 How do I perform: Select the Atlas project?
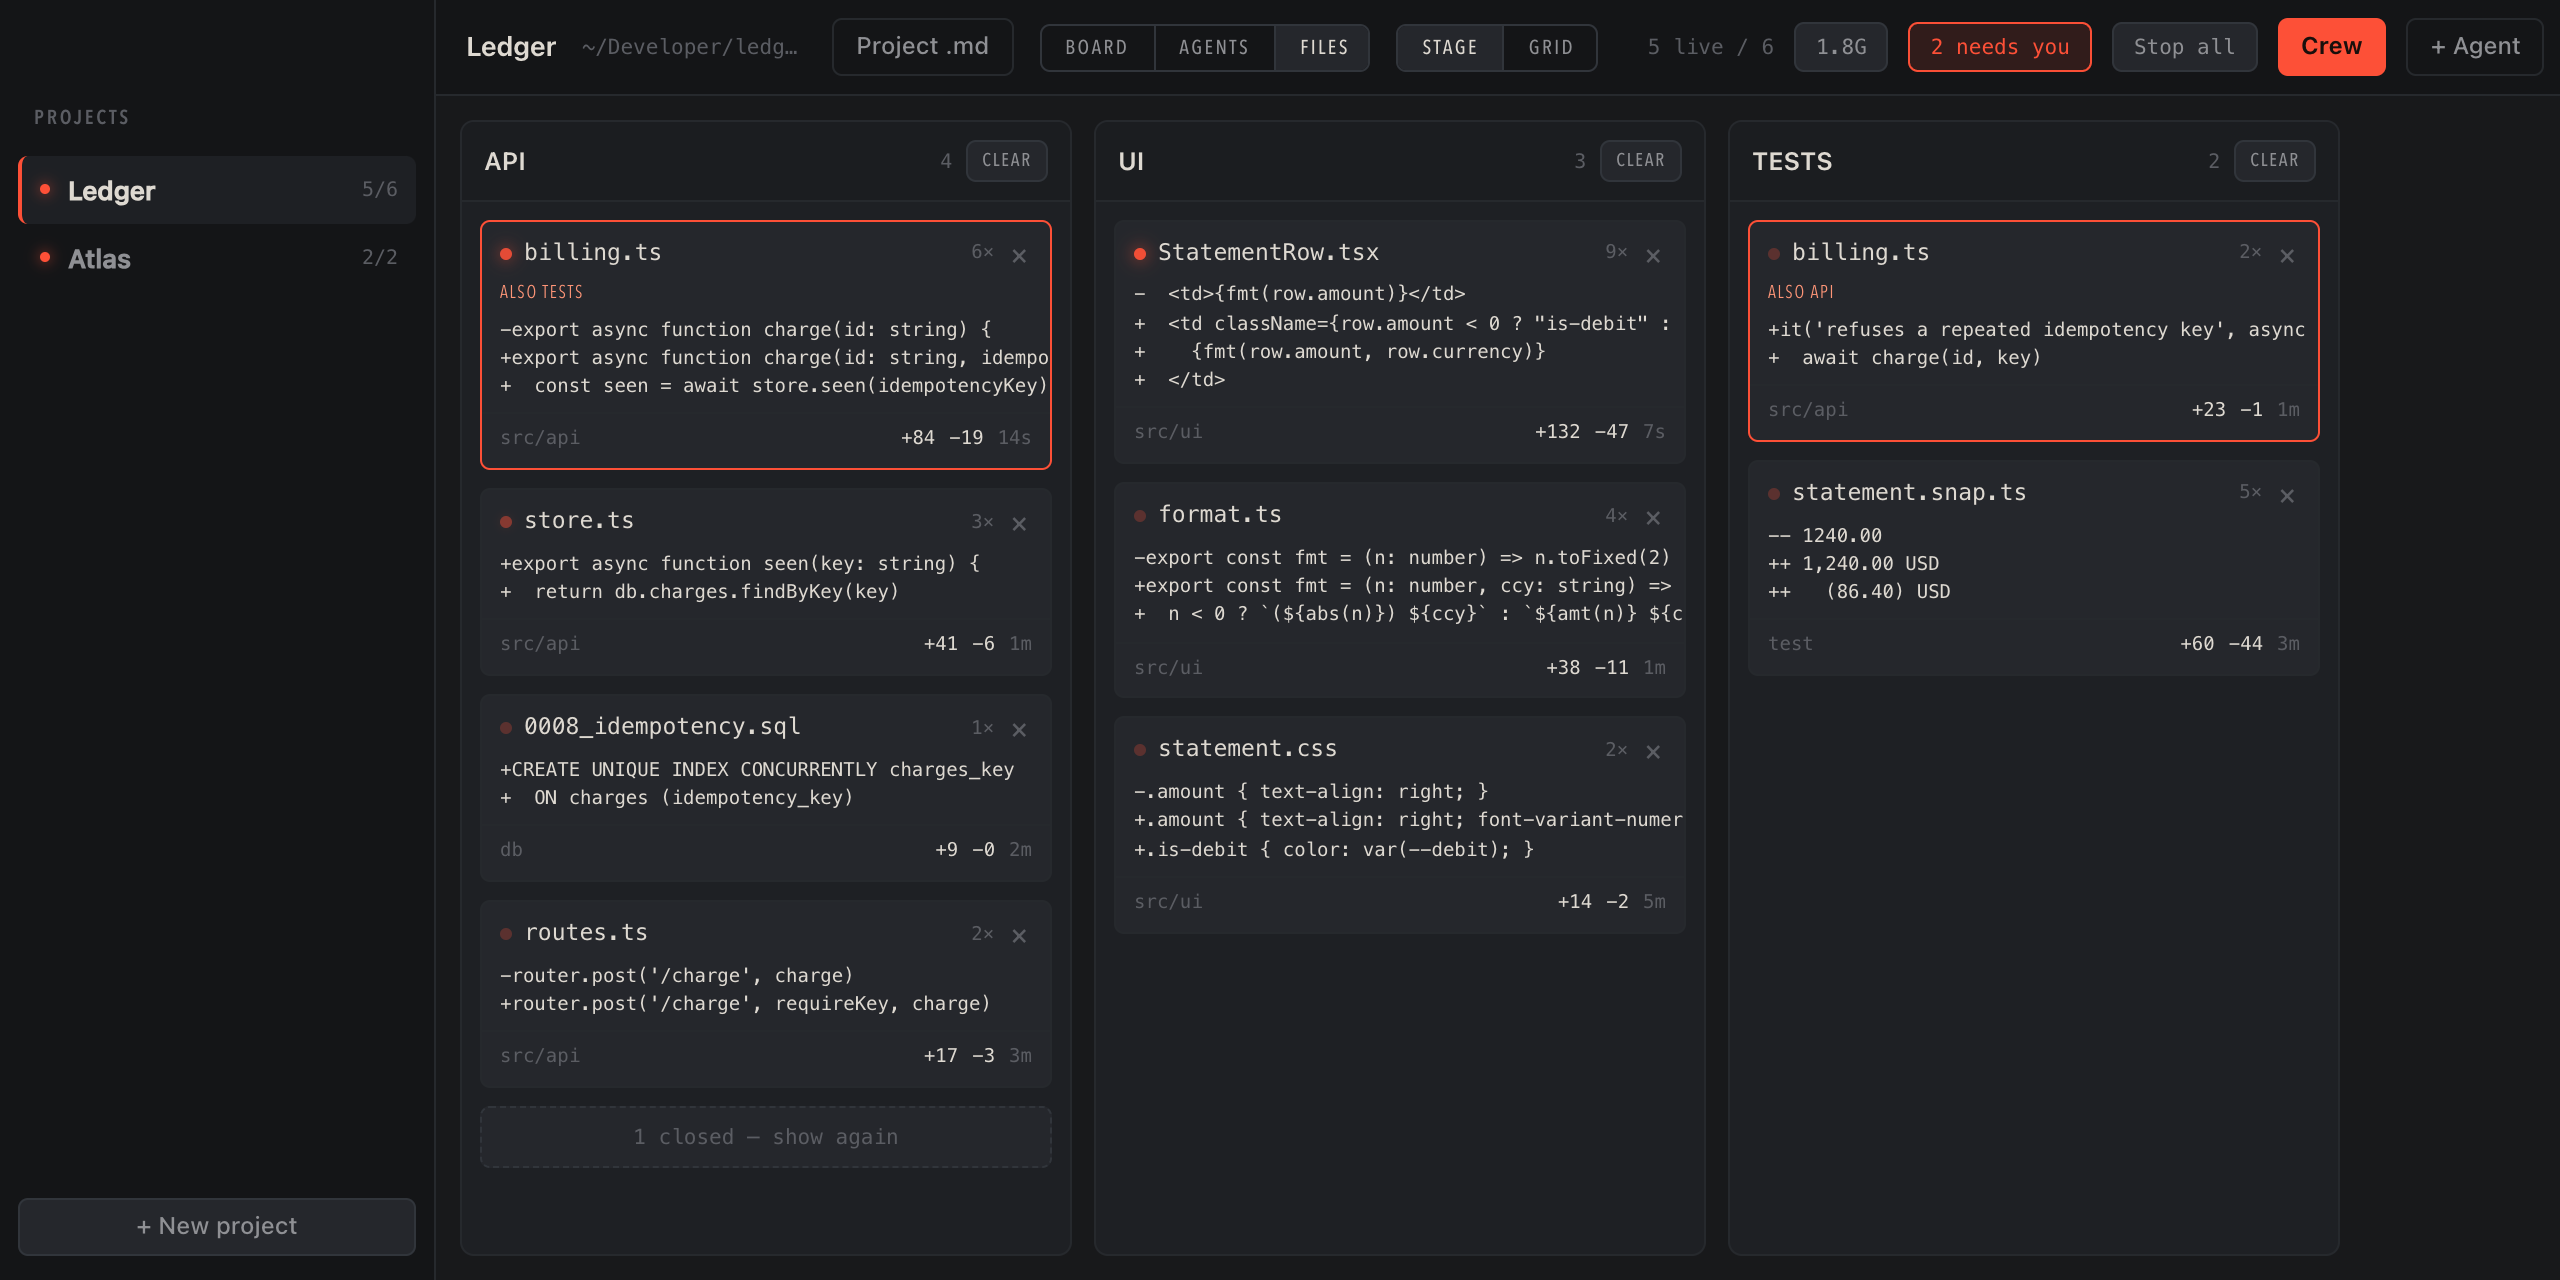pyautogui.click(x=217, y=258)
